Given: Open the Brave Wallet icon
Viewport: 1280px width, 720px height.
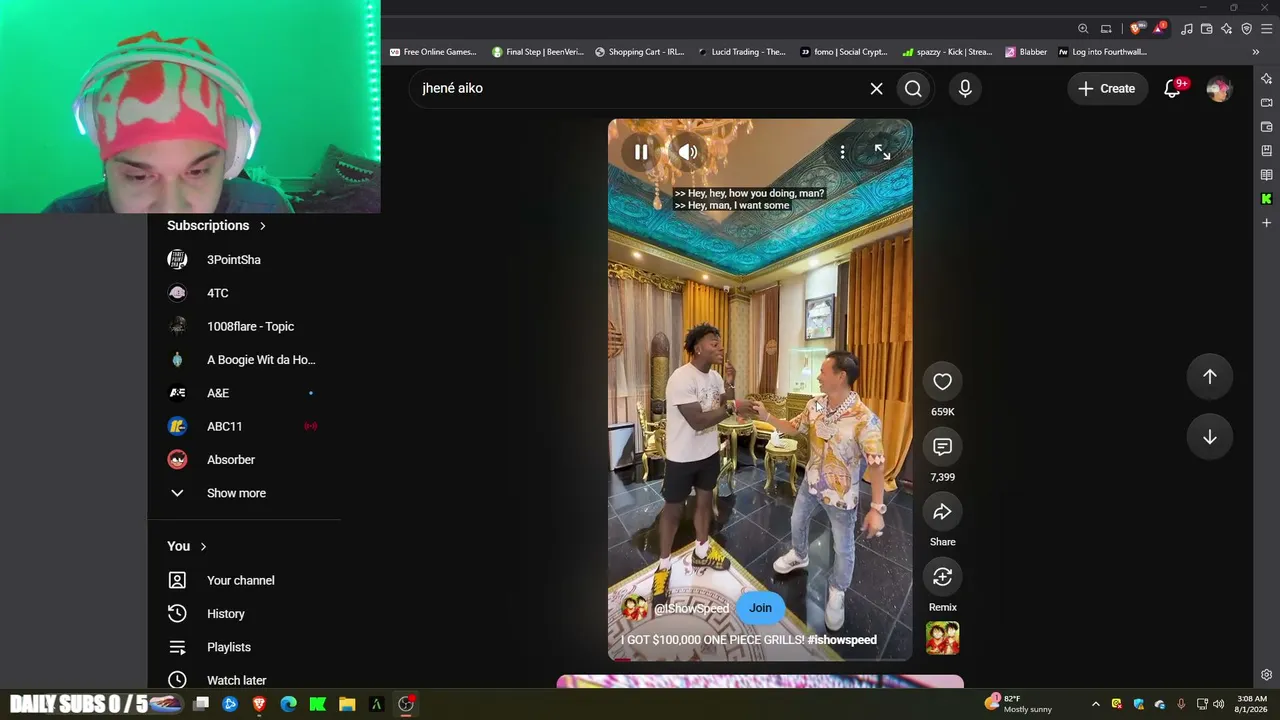Looking at the screenshot, I should [1207, 29].
